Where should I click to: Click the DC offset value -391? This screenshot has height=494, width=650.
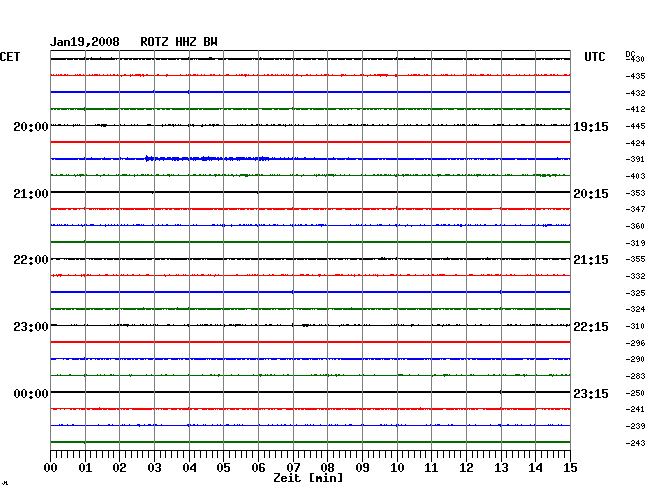(635, 160)
